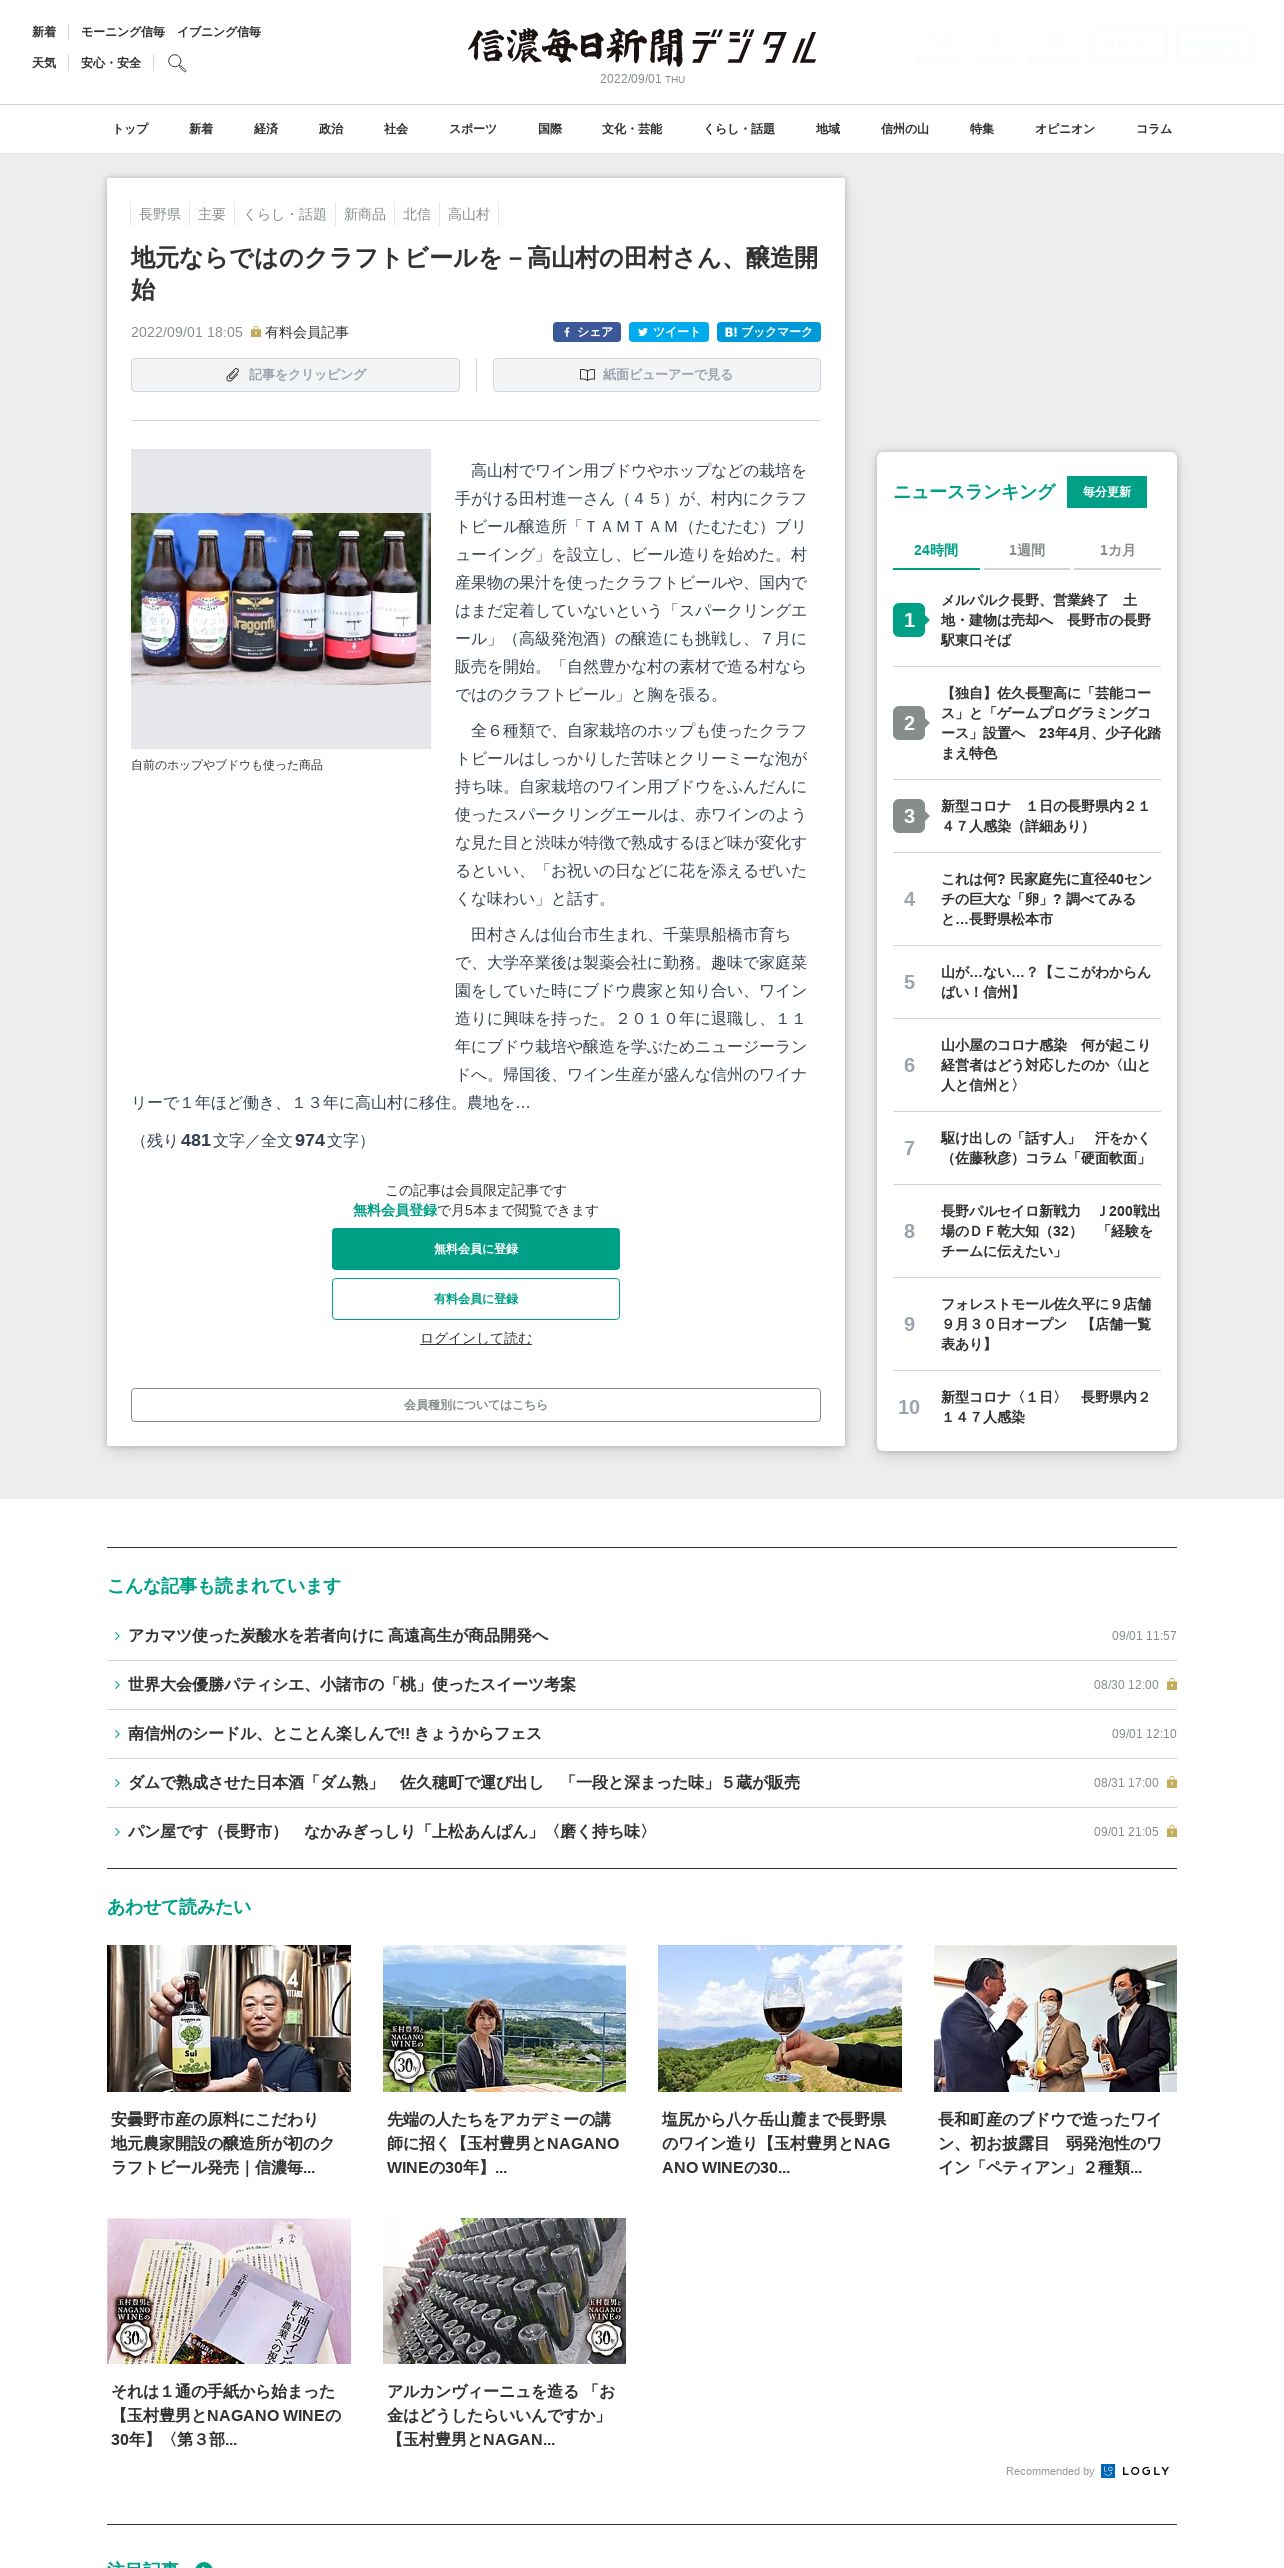This screenshot has height=2568, width=1284.
Task: Click the 記事をクリッピング button
Action: (x=295, y=375)
